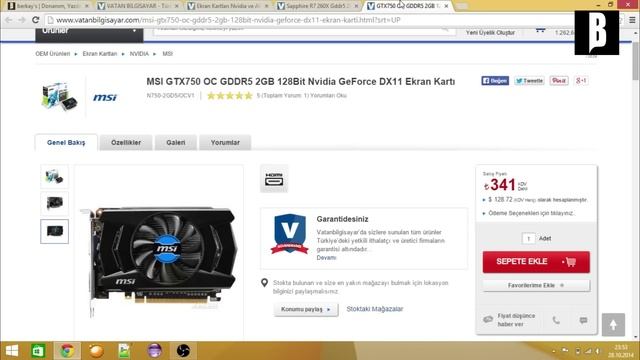
Task: Close the GTX750 browser tab
Action: coord(446,6)
